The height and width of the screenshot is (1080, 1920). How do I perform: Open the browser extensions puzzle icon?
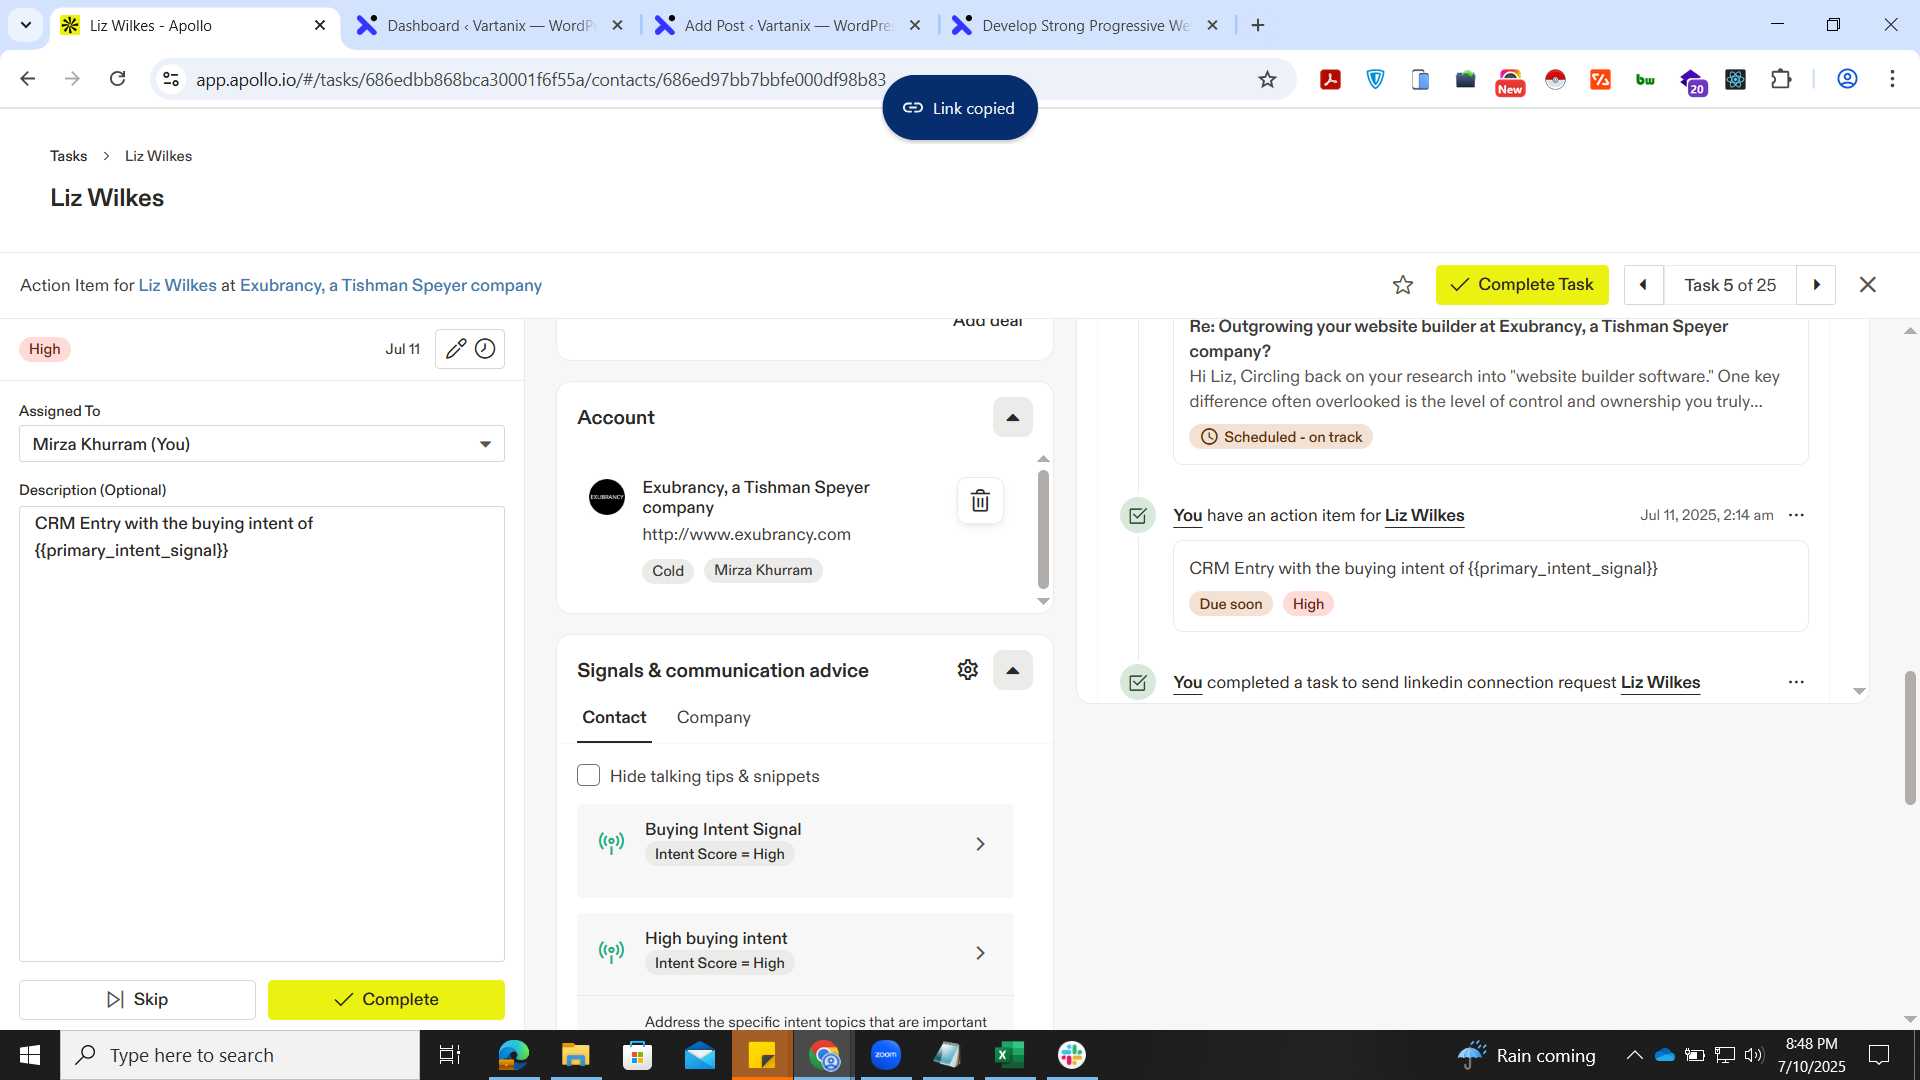pyautogui.click(x=1781, y=79)
